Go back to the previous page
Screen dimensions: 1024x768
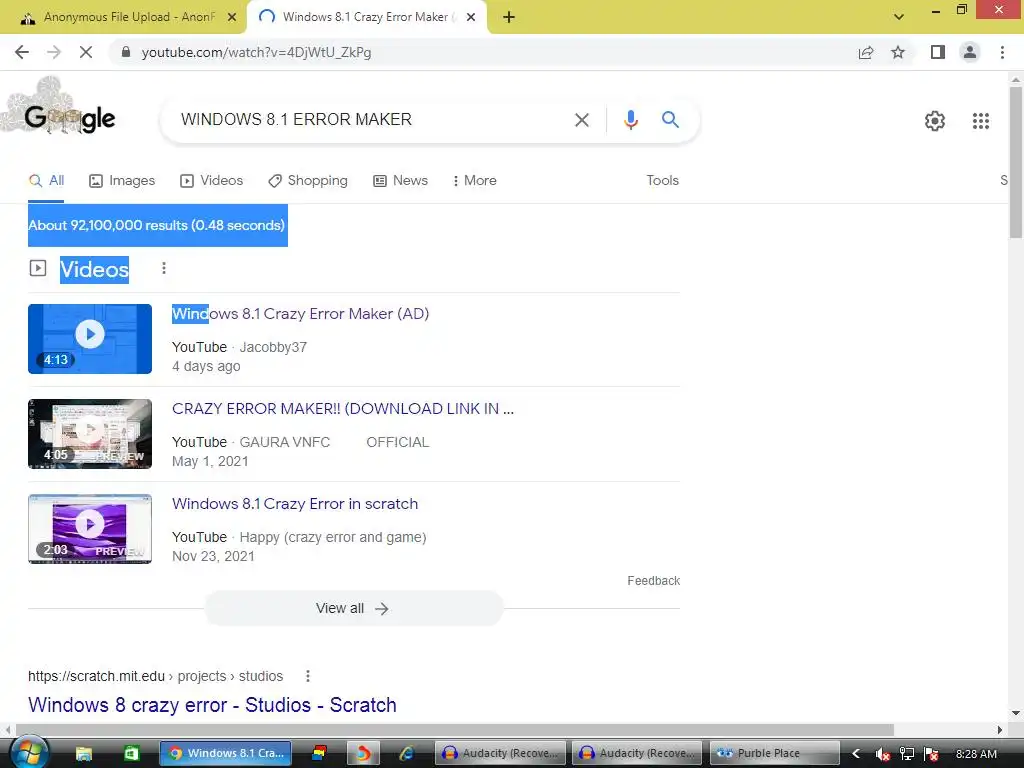point(22,52)
